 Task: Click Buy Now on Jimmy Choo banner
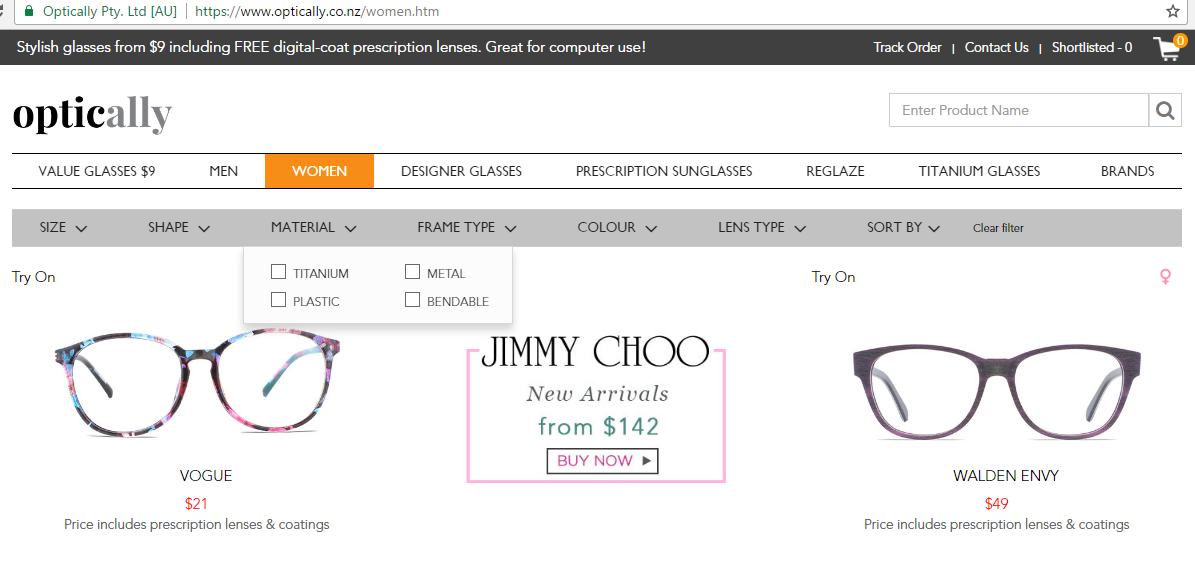coord(602,460)
